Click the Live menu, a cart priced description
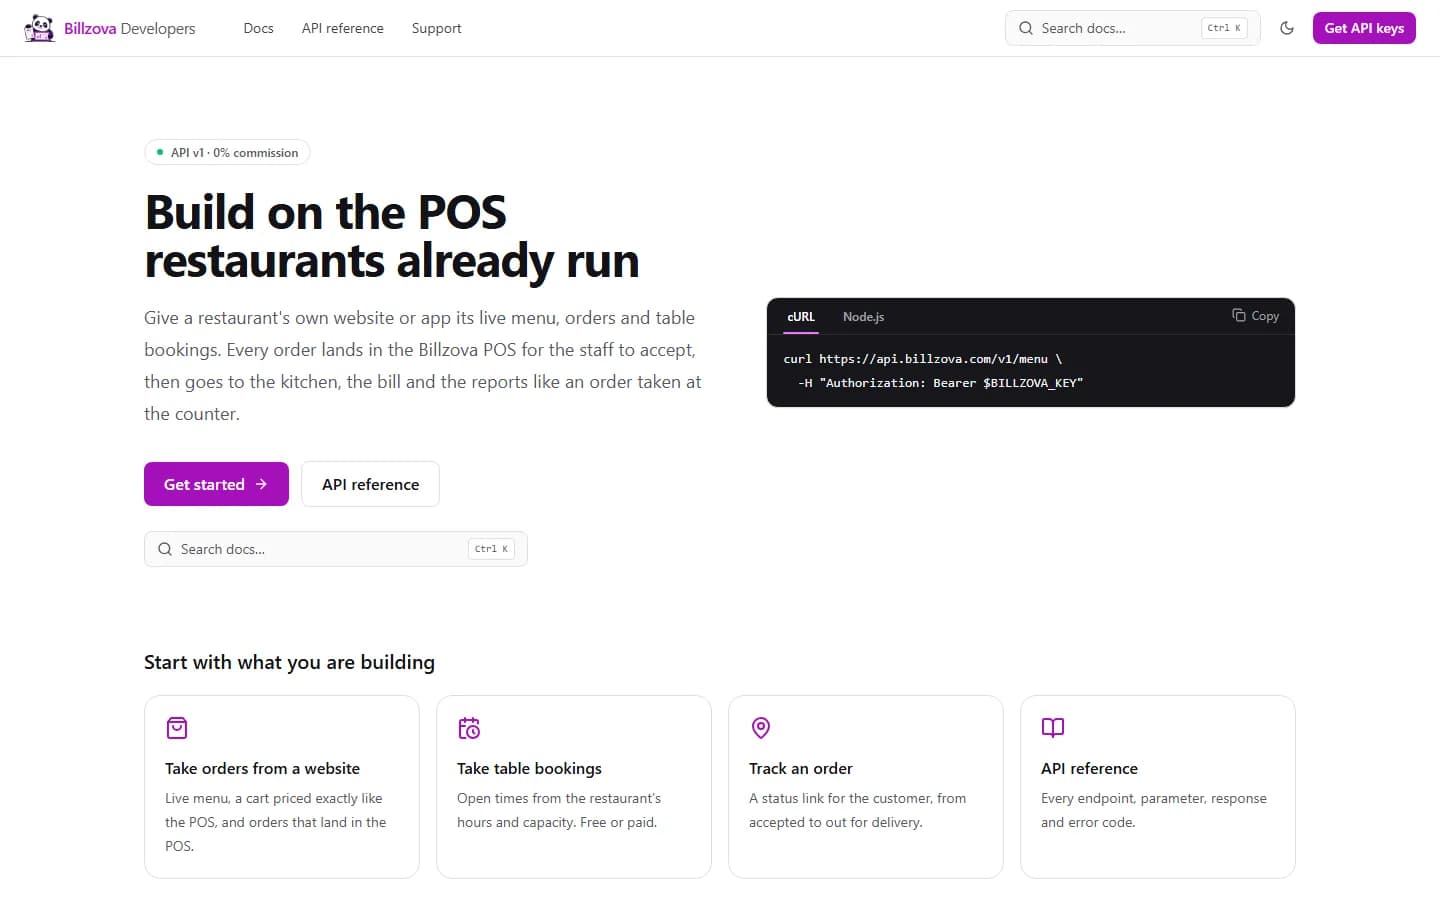Screen dimensions: 1440x900 point(276,822)
